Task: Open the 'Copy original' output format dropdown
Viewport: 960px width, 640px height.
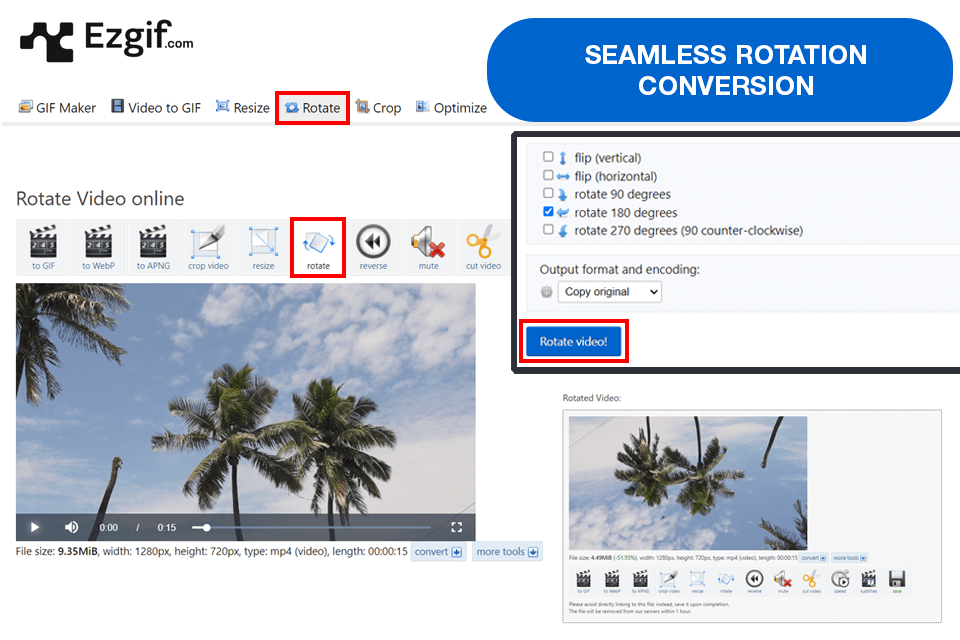Action: click(610, 292)
